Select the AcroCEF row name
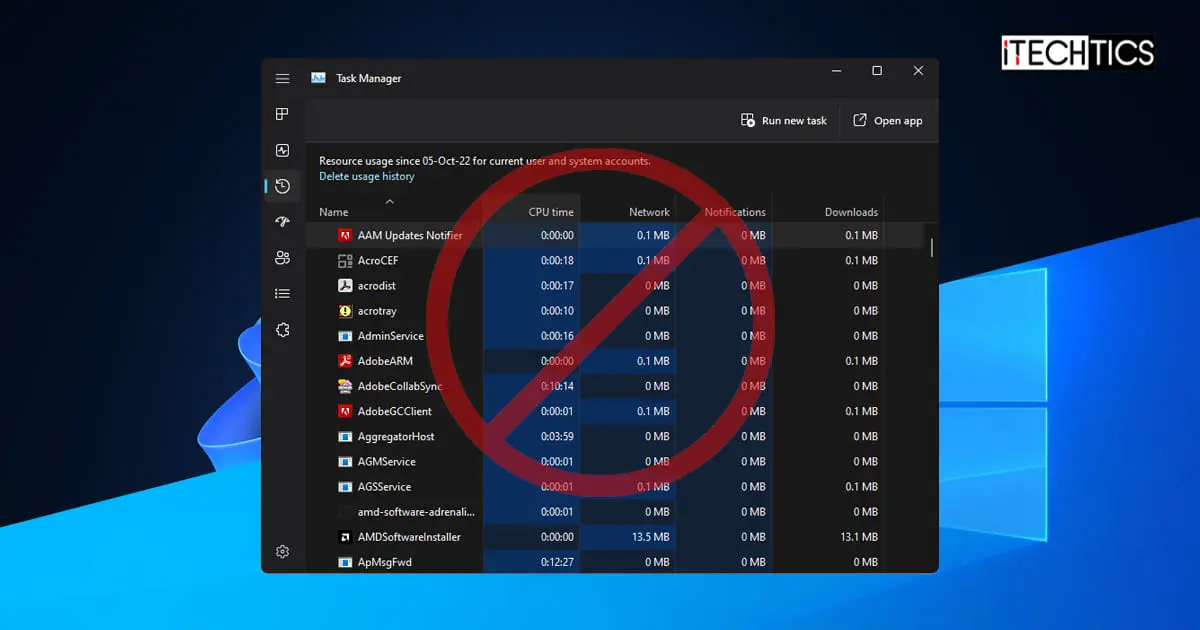1200x630 pixels. (x=378, y=260)
